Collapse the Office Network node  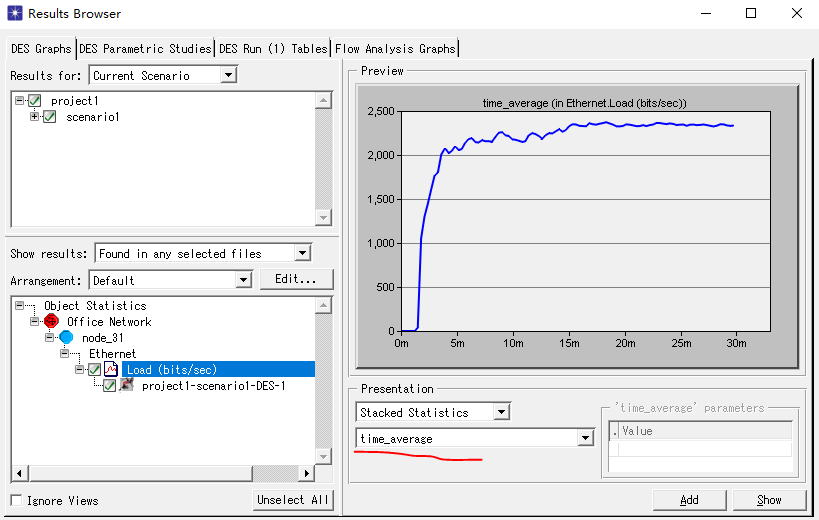pos(34,321)
